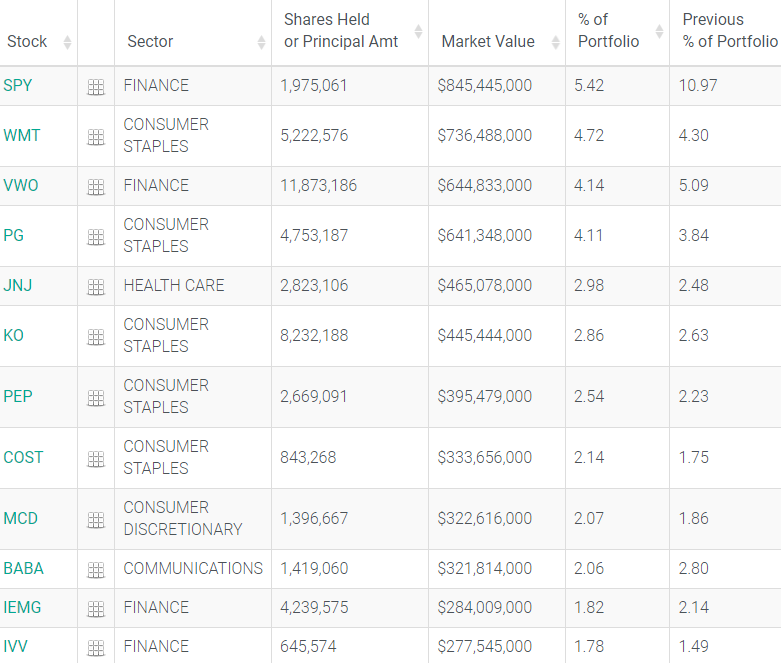
Task: Open the COST stock link
Action: (23, 457)
